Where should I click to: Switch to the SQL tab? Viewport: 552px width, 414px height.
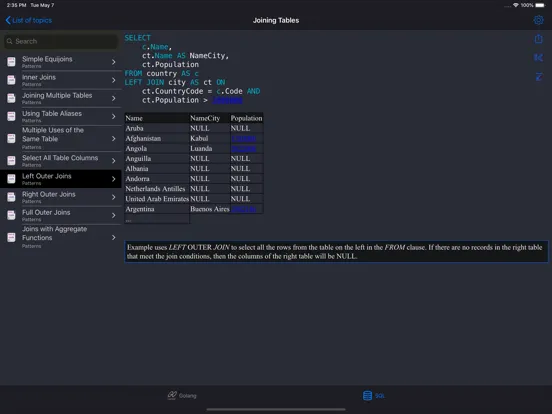coord(374,395)
